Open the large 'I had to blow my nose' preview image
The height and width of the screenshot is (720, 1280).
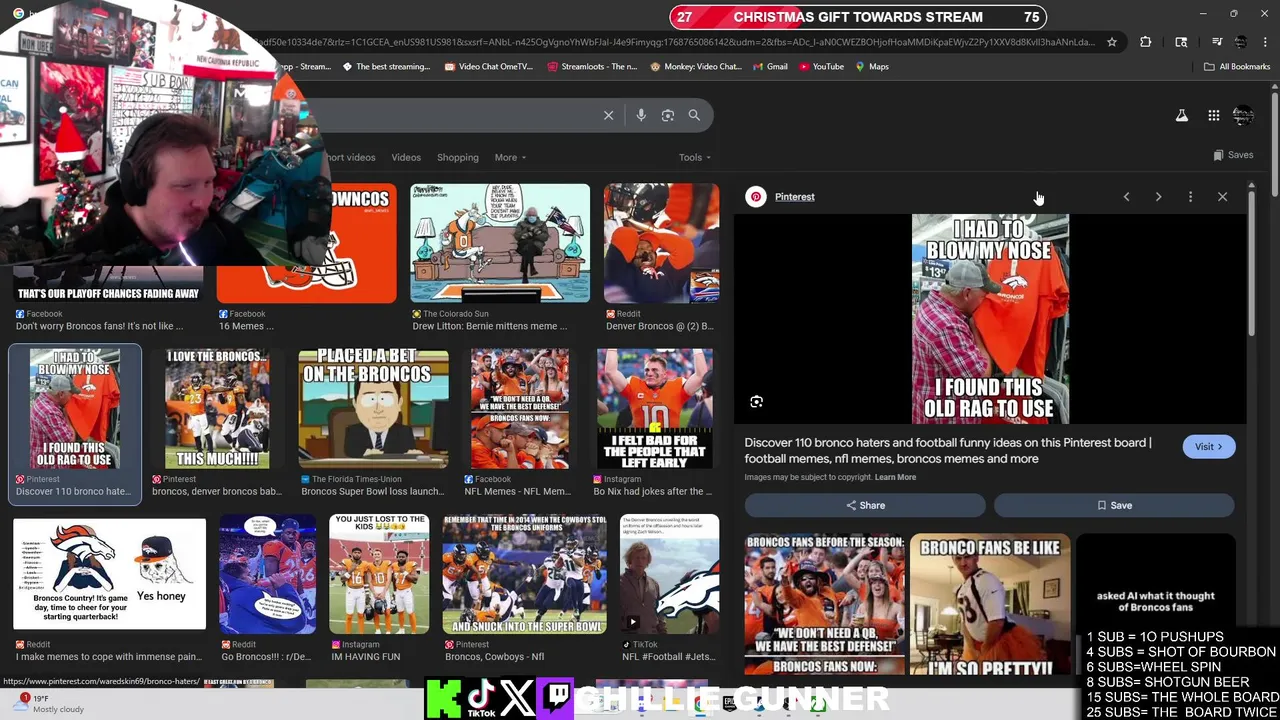click(990, 319)
